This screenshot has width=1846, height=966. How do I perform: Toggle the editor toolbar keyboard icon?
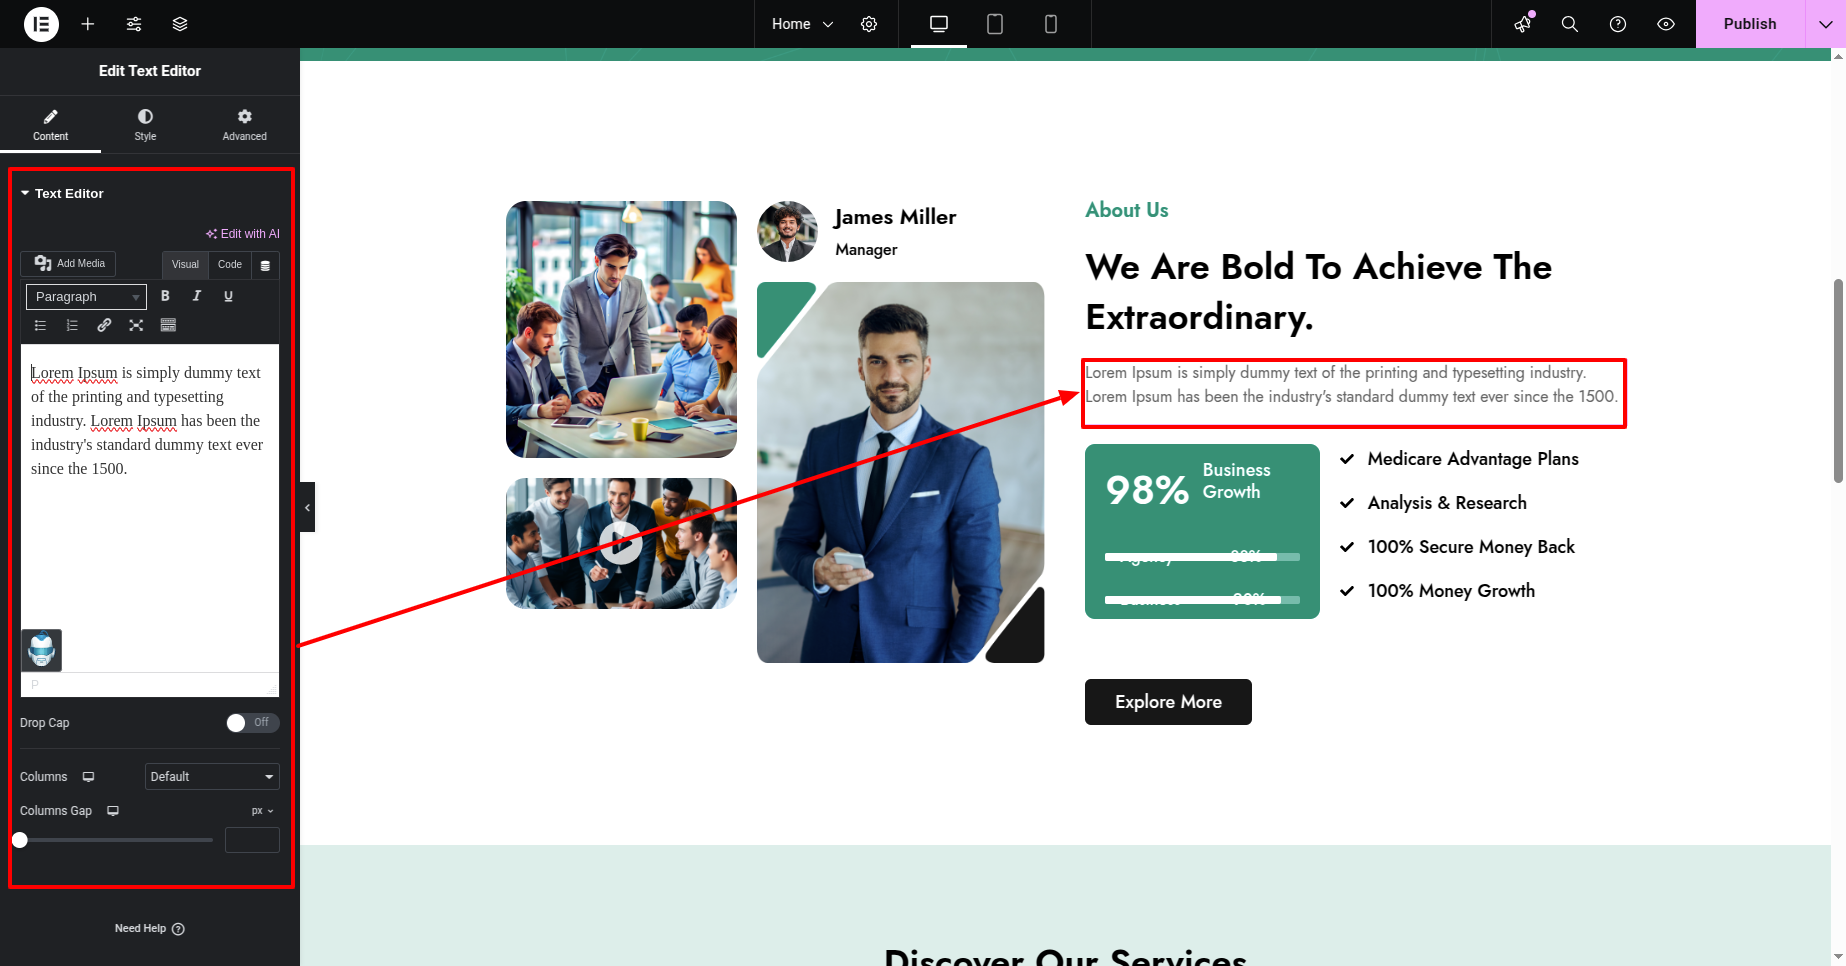168,325
